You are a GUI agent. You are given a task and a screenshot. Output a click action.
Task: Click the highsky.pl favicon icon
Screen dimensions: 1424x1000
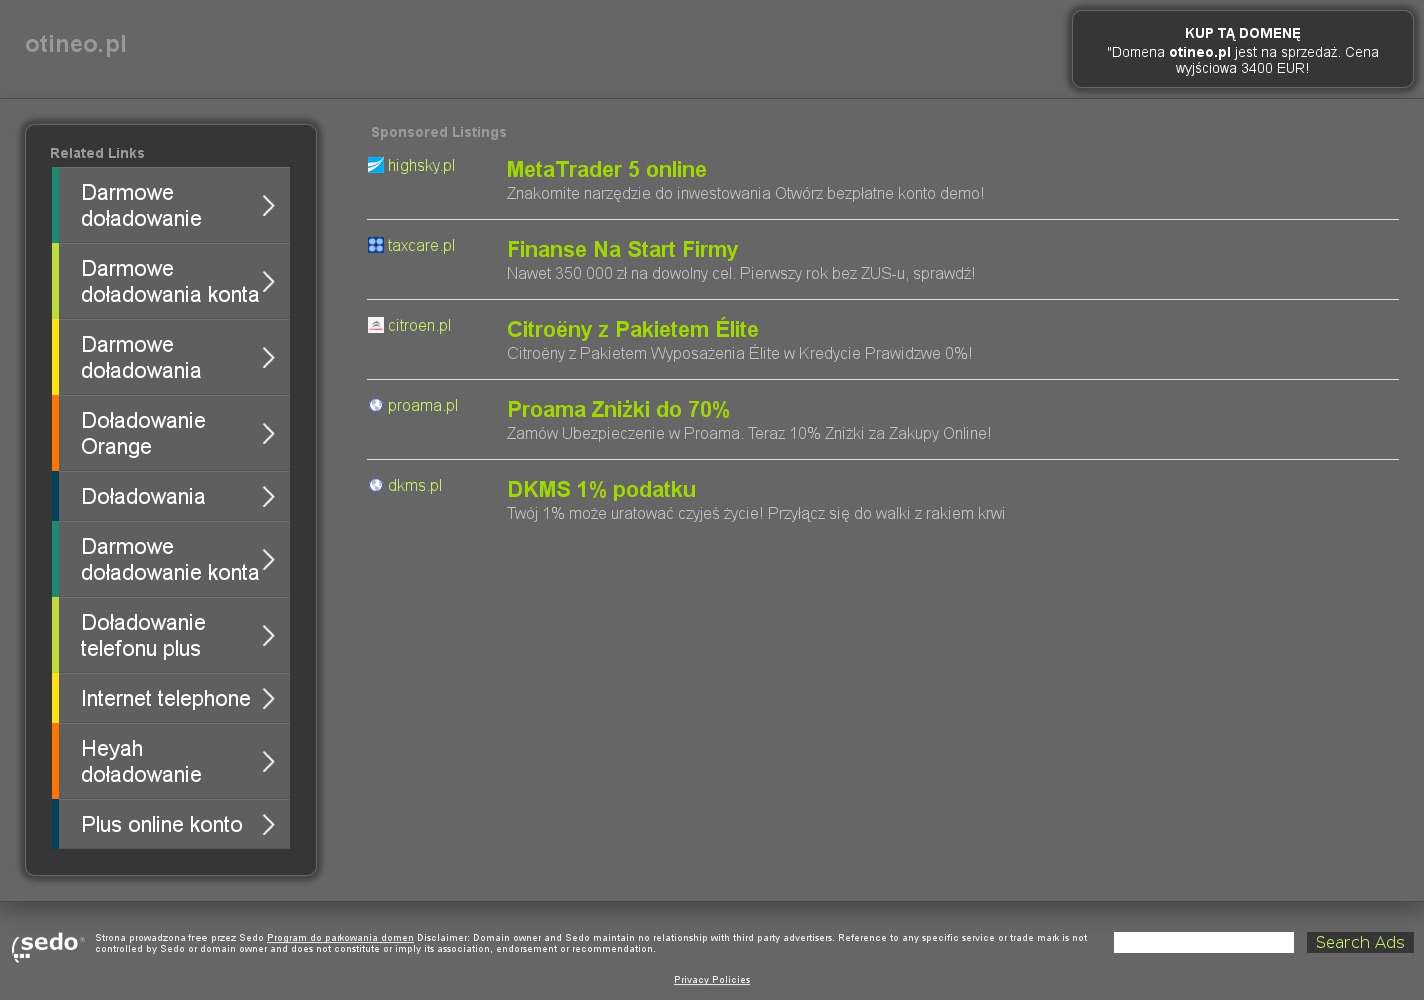pos(376,165)
